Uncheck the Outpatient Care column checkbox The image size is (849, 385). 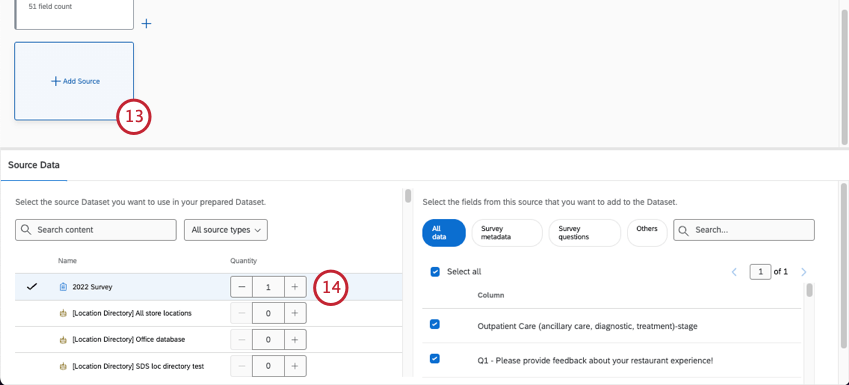coord(435,324)
